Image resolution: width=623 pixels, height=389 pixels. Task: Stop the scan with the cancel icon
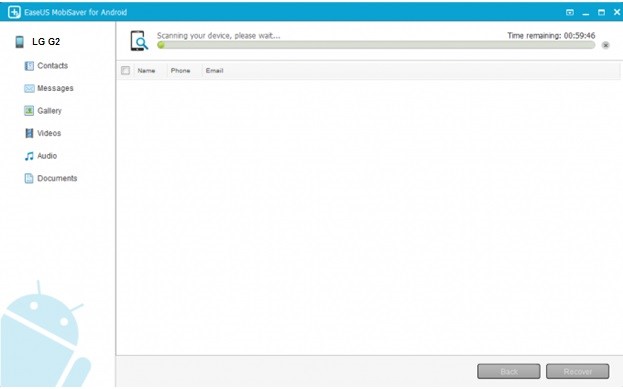606,45
